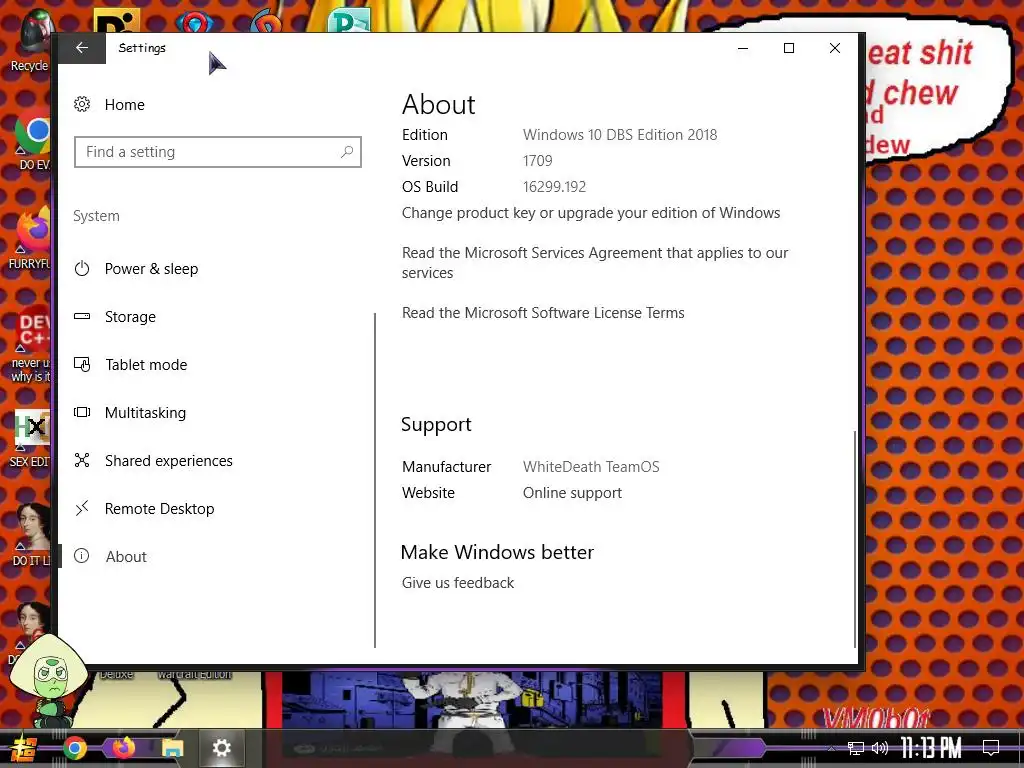Image resolution: width=1024 pixels, height=768 pixels.
Task: Click the network tray icon
Action: [x=856, y=748]
